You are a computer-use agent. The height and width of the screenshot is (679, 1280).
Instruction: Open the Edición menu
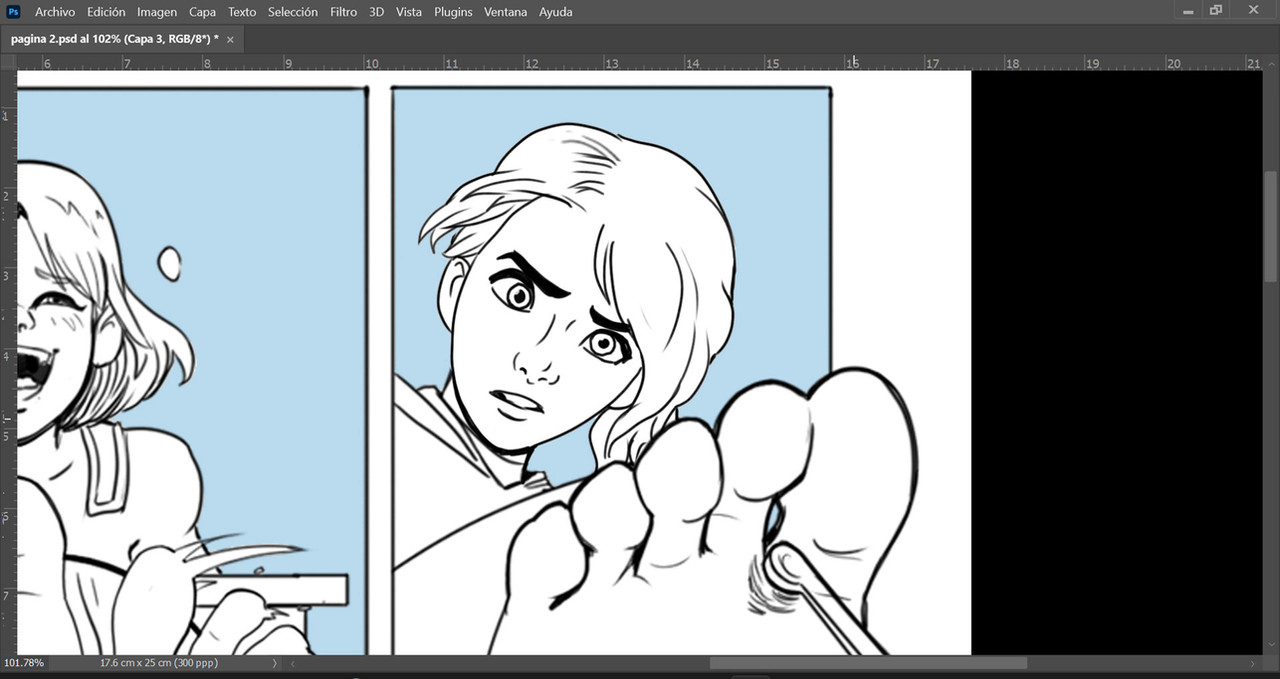(106, 12)
